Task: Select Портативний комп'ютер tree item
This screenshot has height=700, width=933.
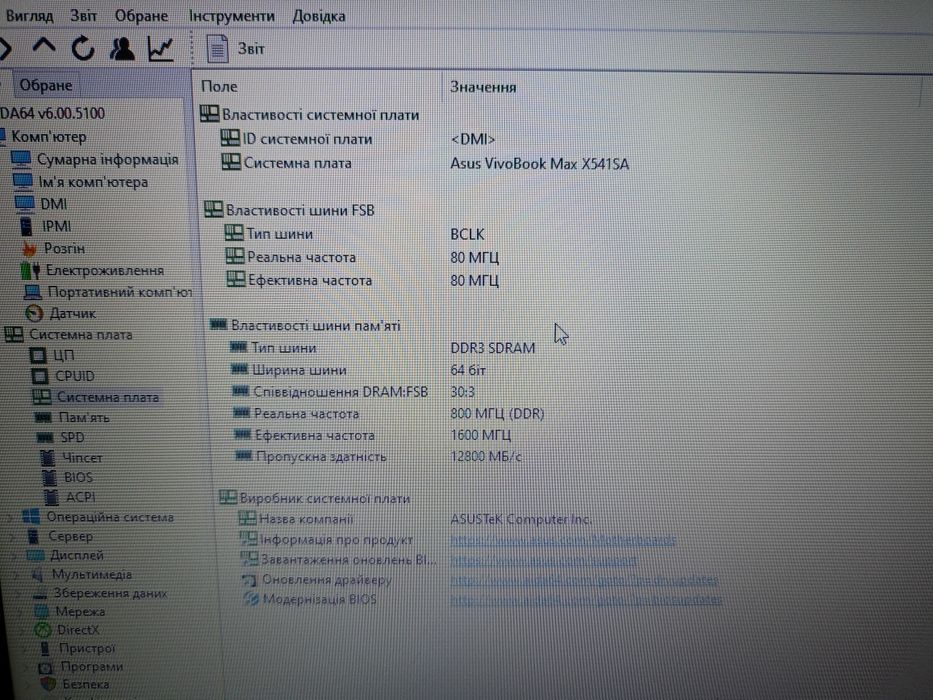Action: coord(119,292)
